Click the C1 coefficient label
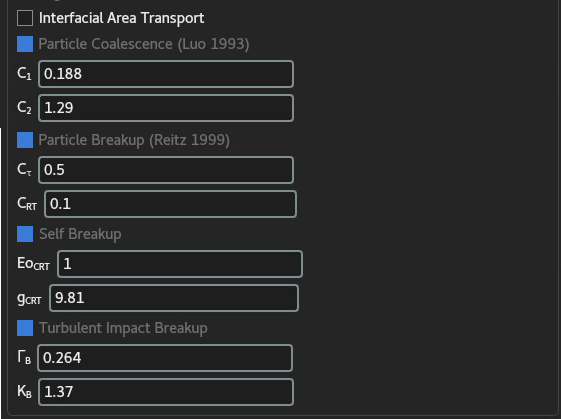 coord(24,74)
